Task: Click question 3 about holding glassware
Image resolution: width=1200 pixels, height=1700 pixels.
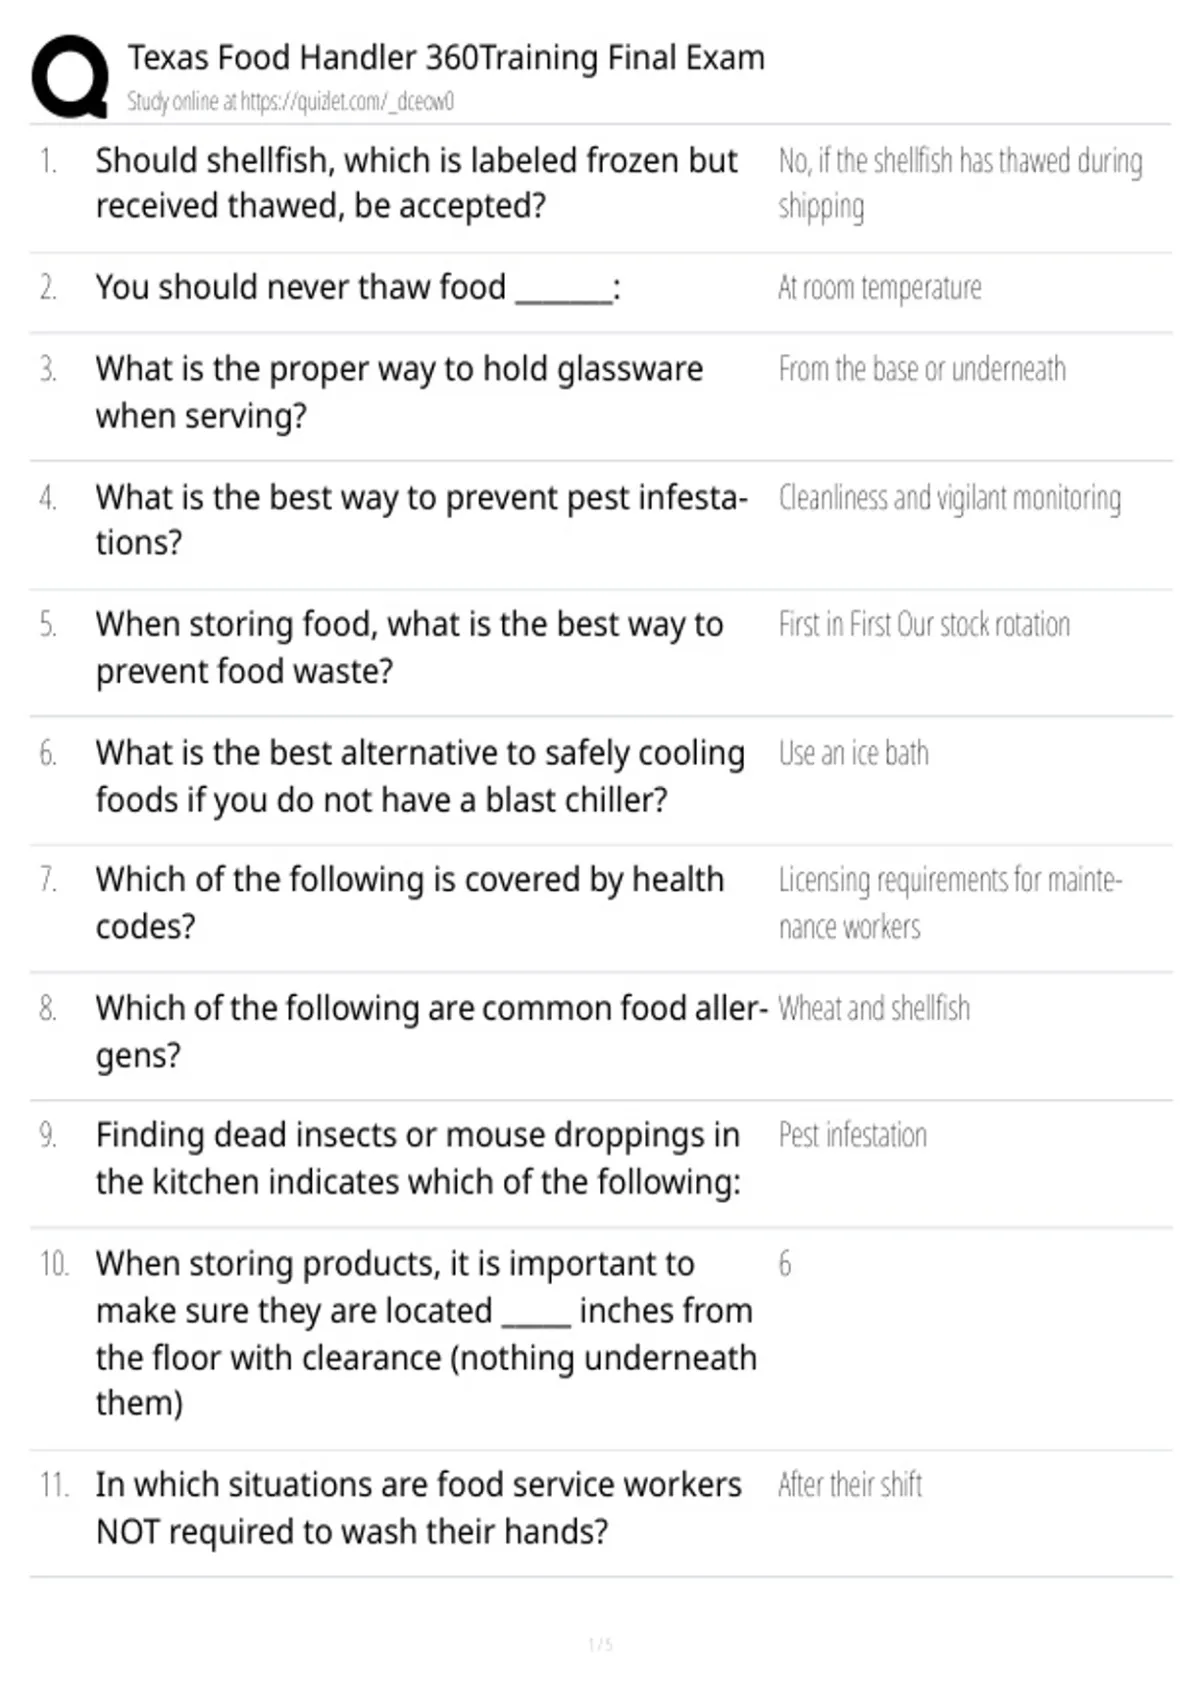Action: coord(400,392)
